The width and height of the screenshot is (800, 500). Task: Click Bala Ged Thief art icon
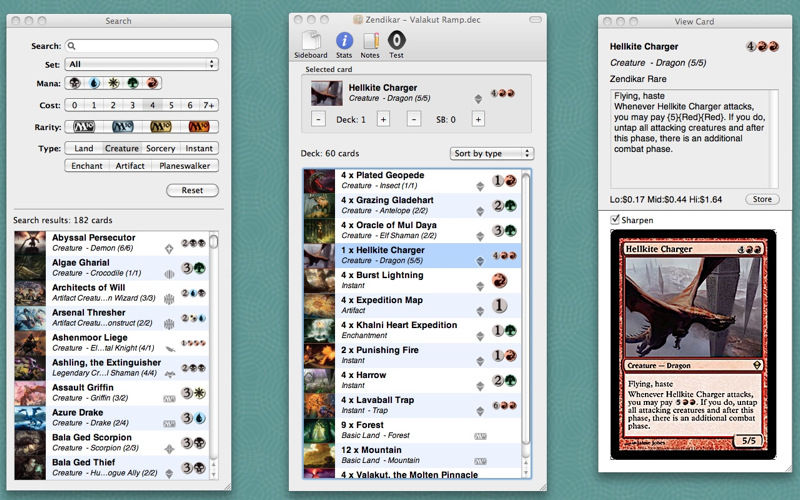(x=30, y=467)
